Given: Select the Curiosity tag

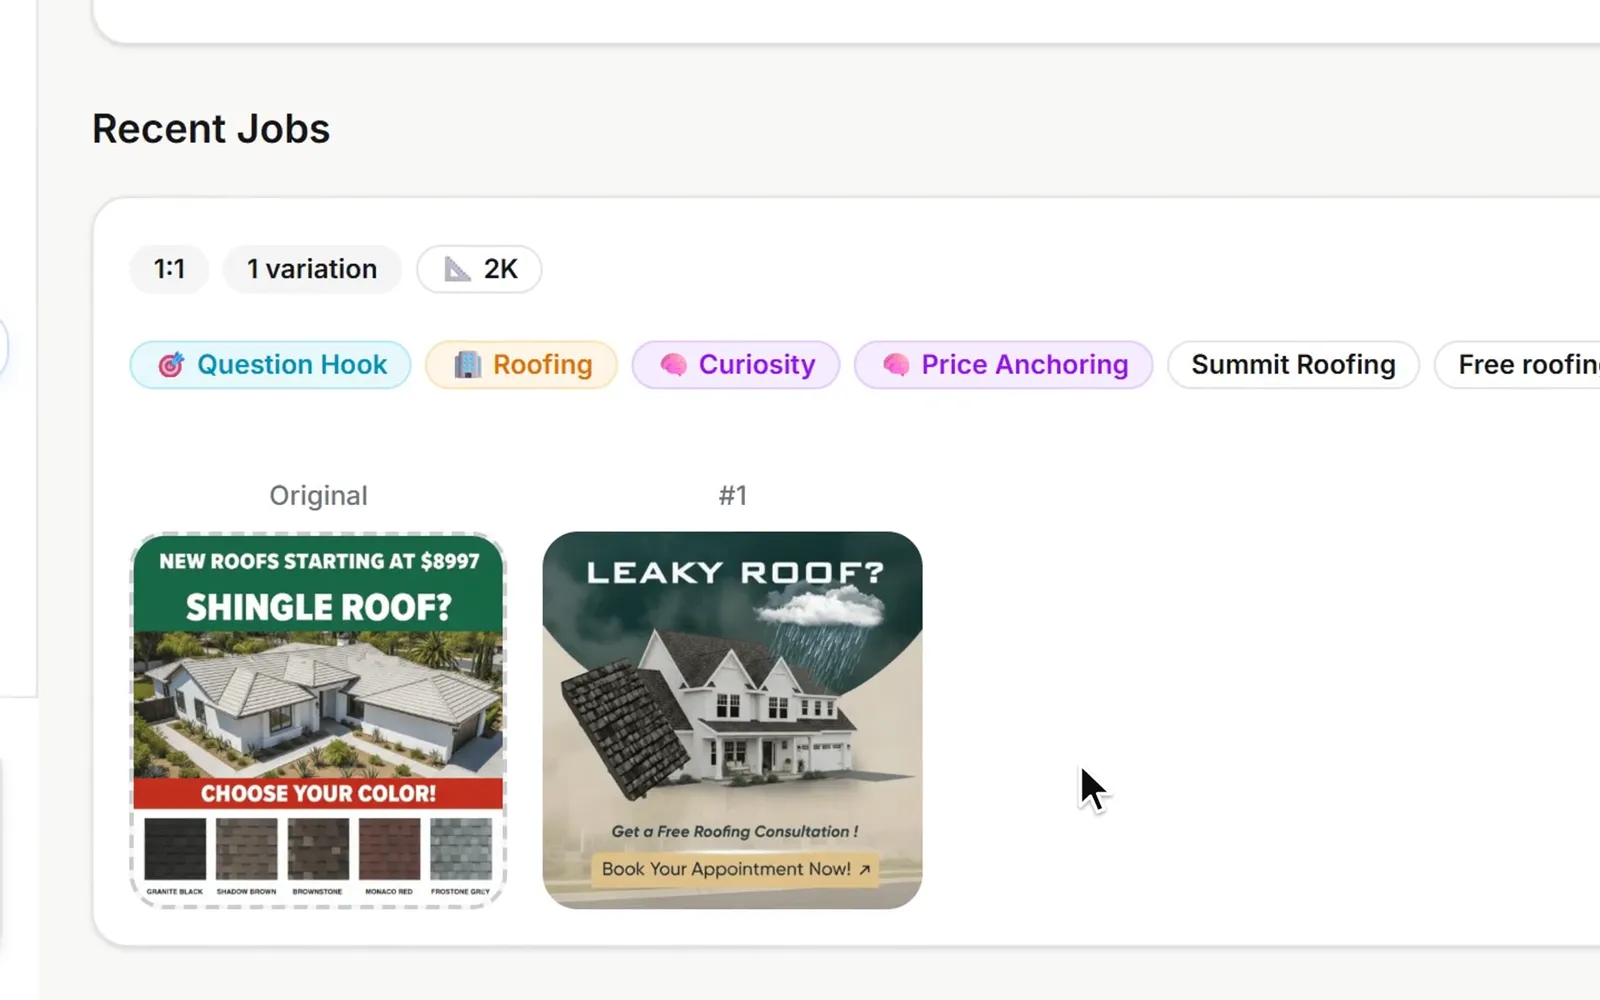Looking at the screenshot, I should click(735, 365).
